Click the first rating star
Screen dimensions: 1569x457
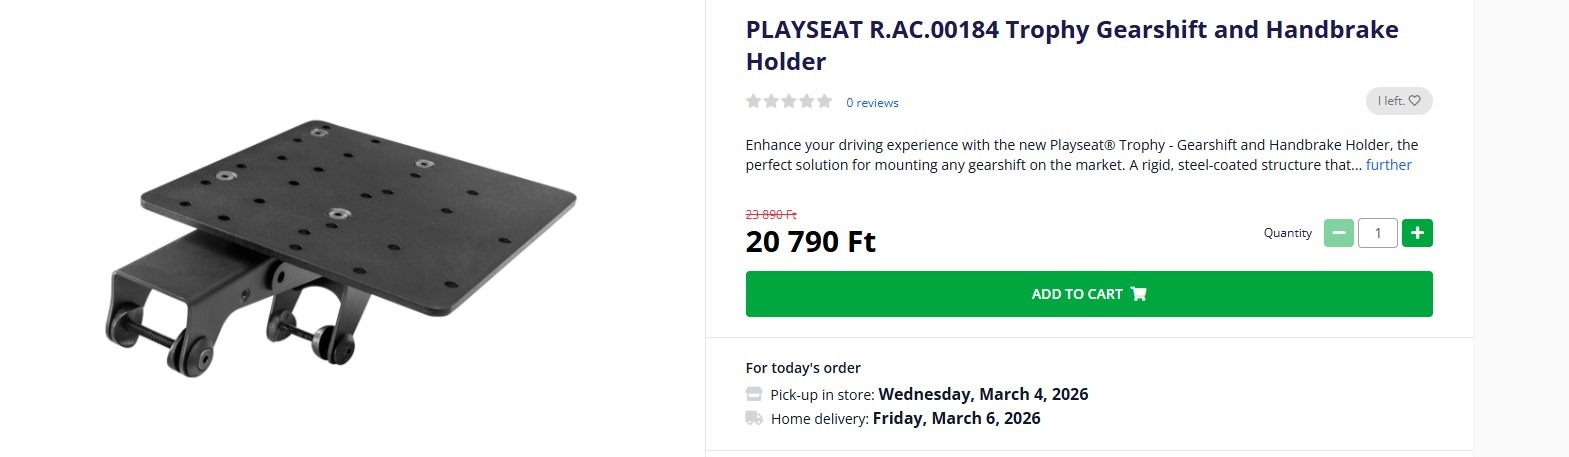coord(754,101)
